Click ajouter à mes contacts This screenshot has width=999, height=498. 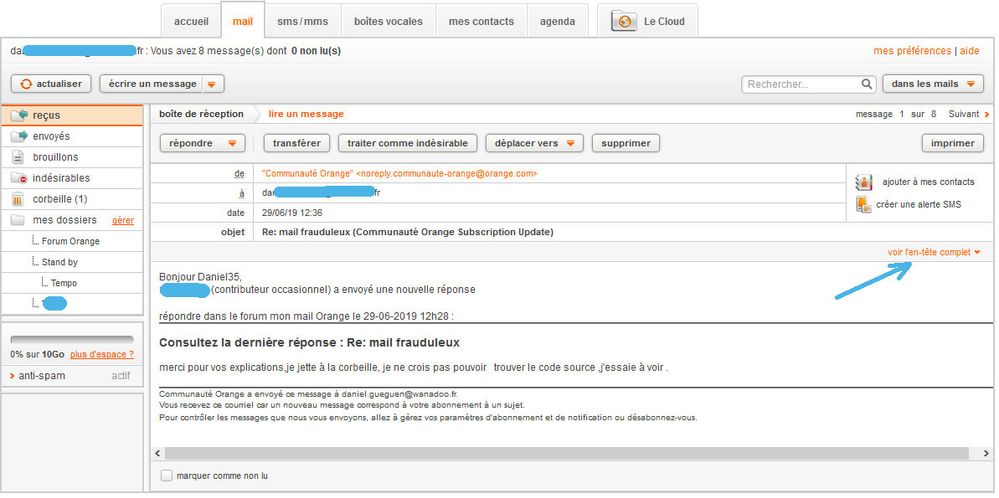928,182
